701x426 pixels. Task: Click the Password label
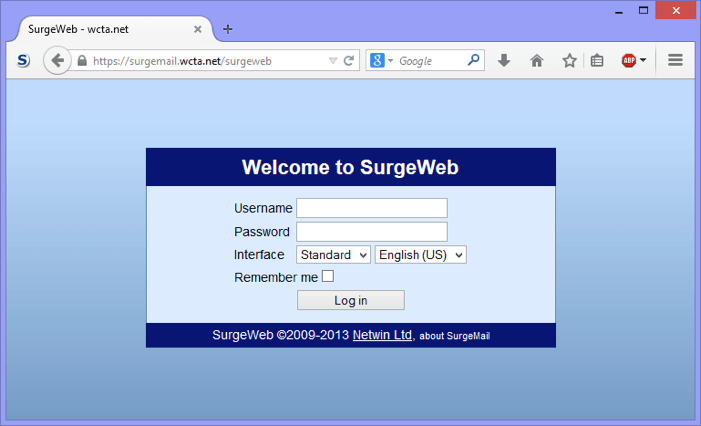pos(262,232)
